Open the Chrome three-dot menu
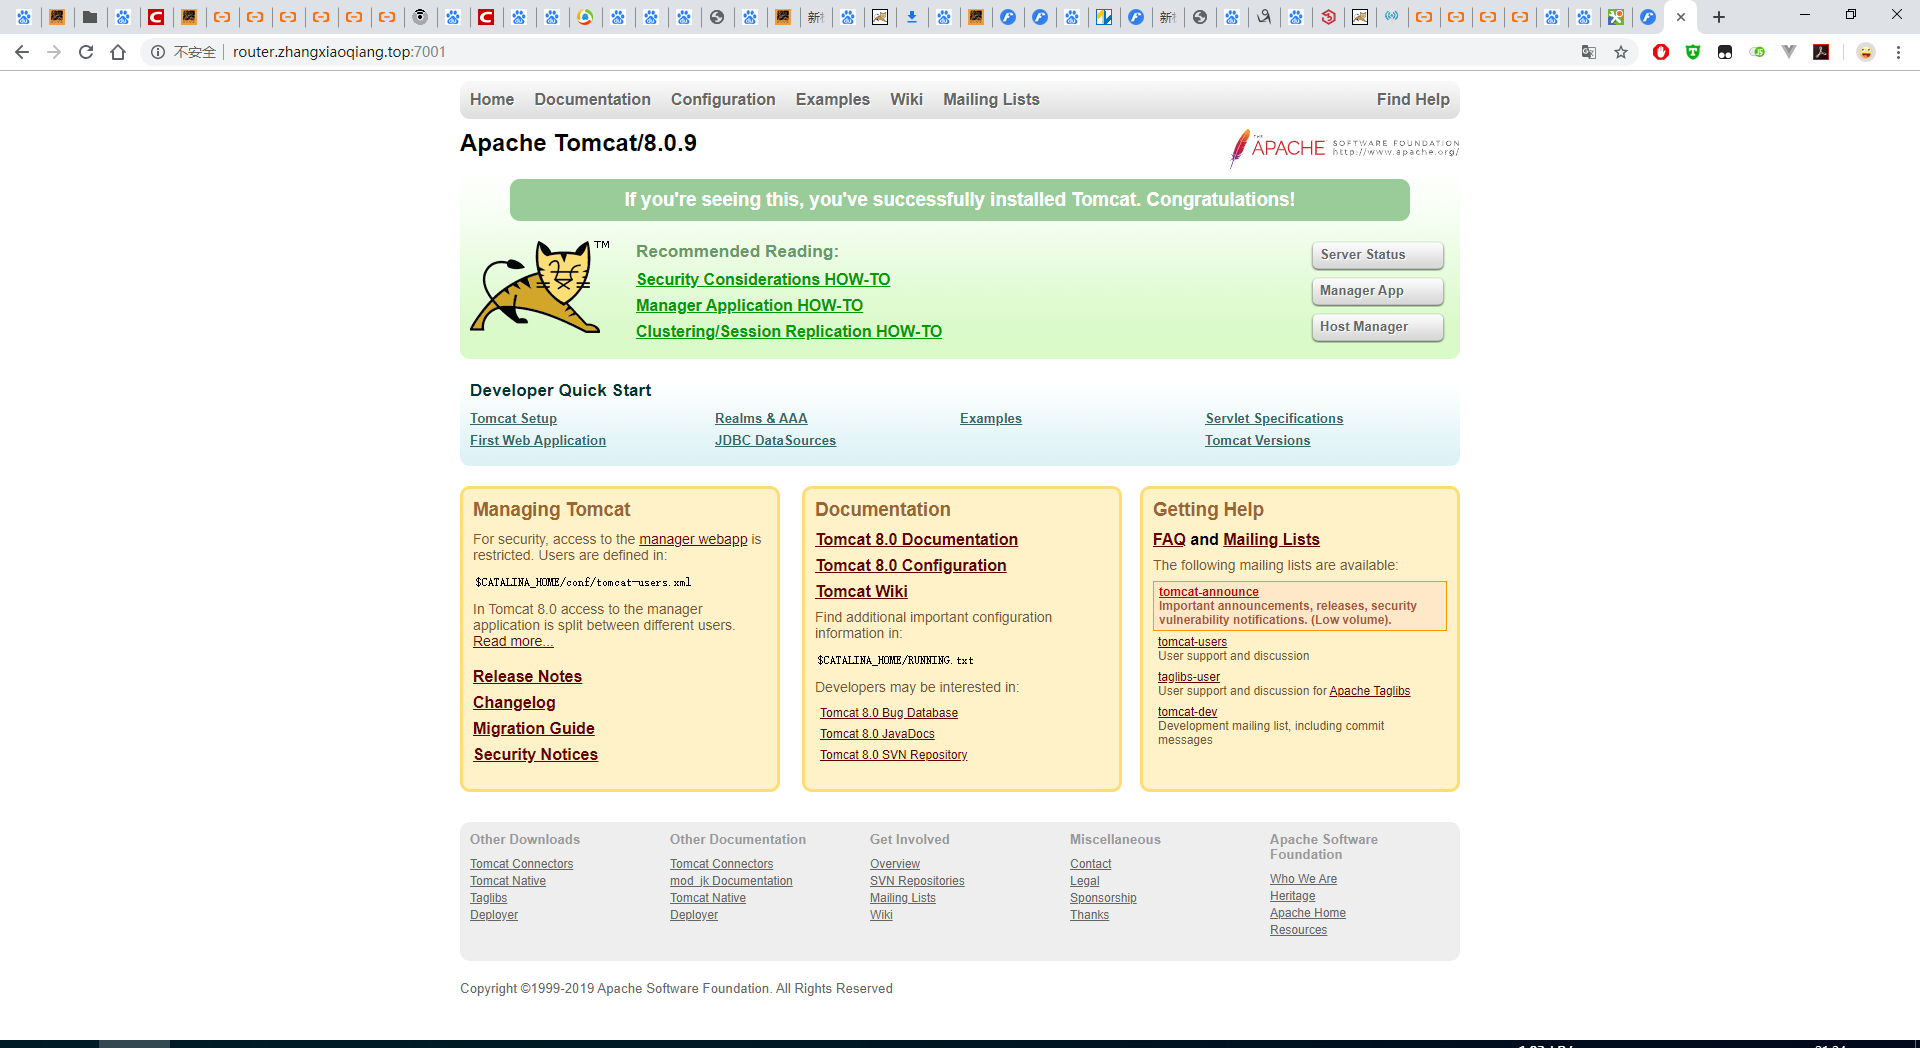The image size is (1920, 1048). click(1898, 52)
